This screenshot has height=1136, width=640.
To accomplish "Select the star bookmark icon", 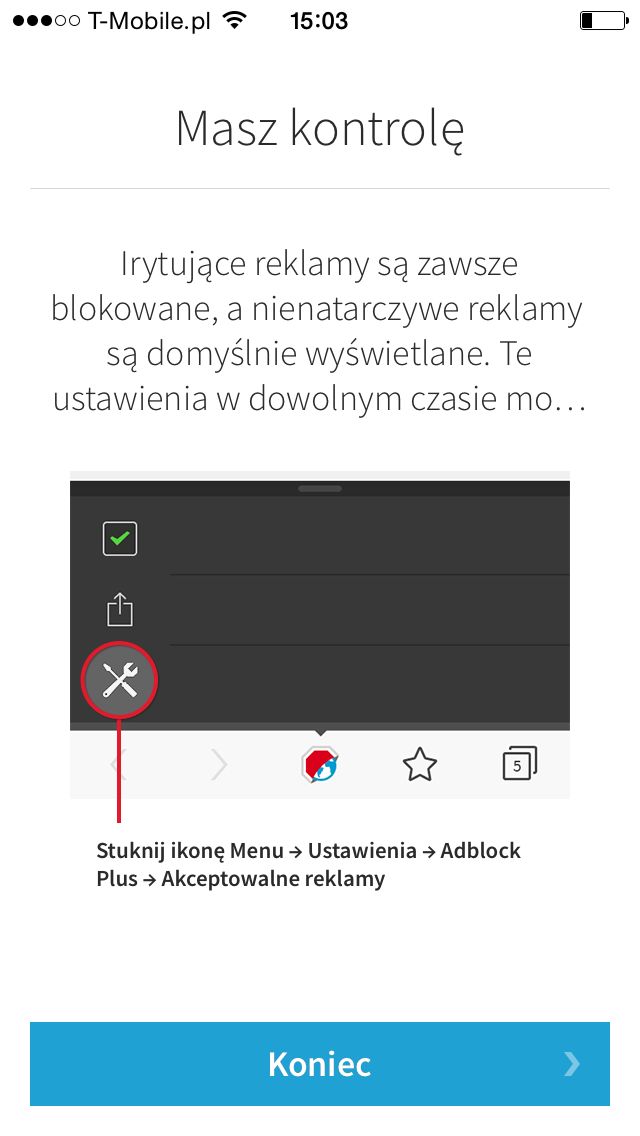I will click(x=420, y=764).
